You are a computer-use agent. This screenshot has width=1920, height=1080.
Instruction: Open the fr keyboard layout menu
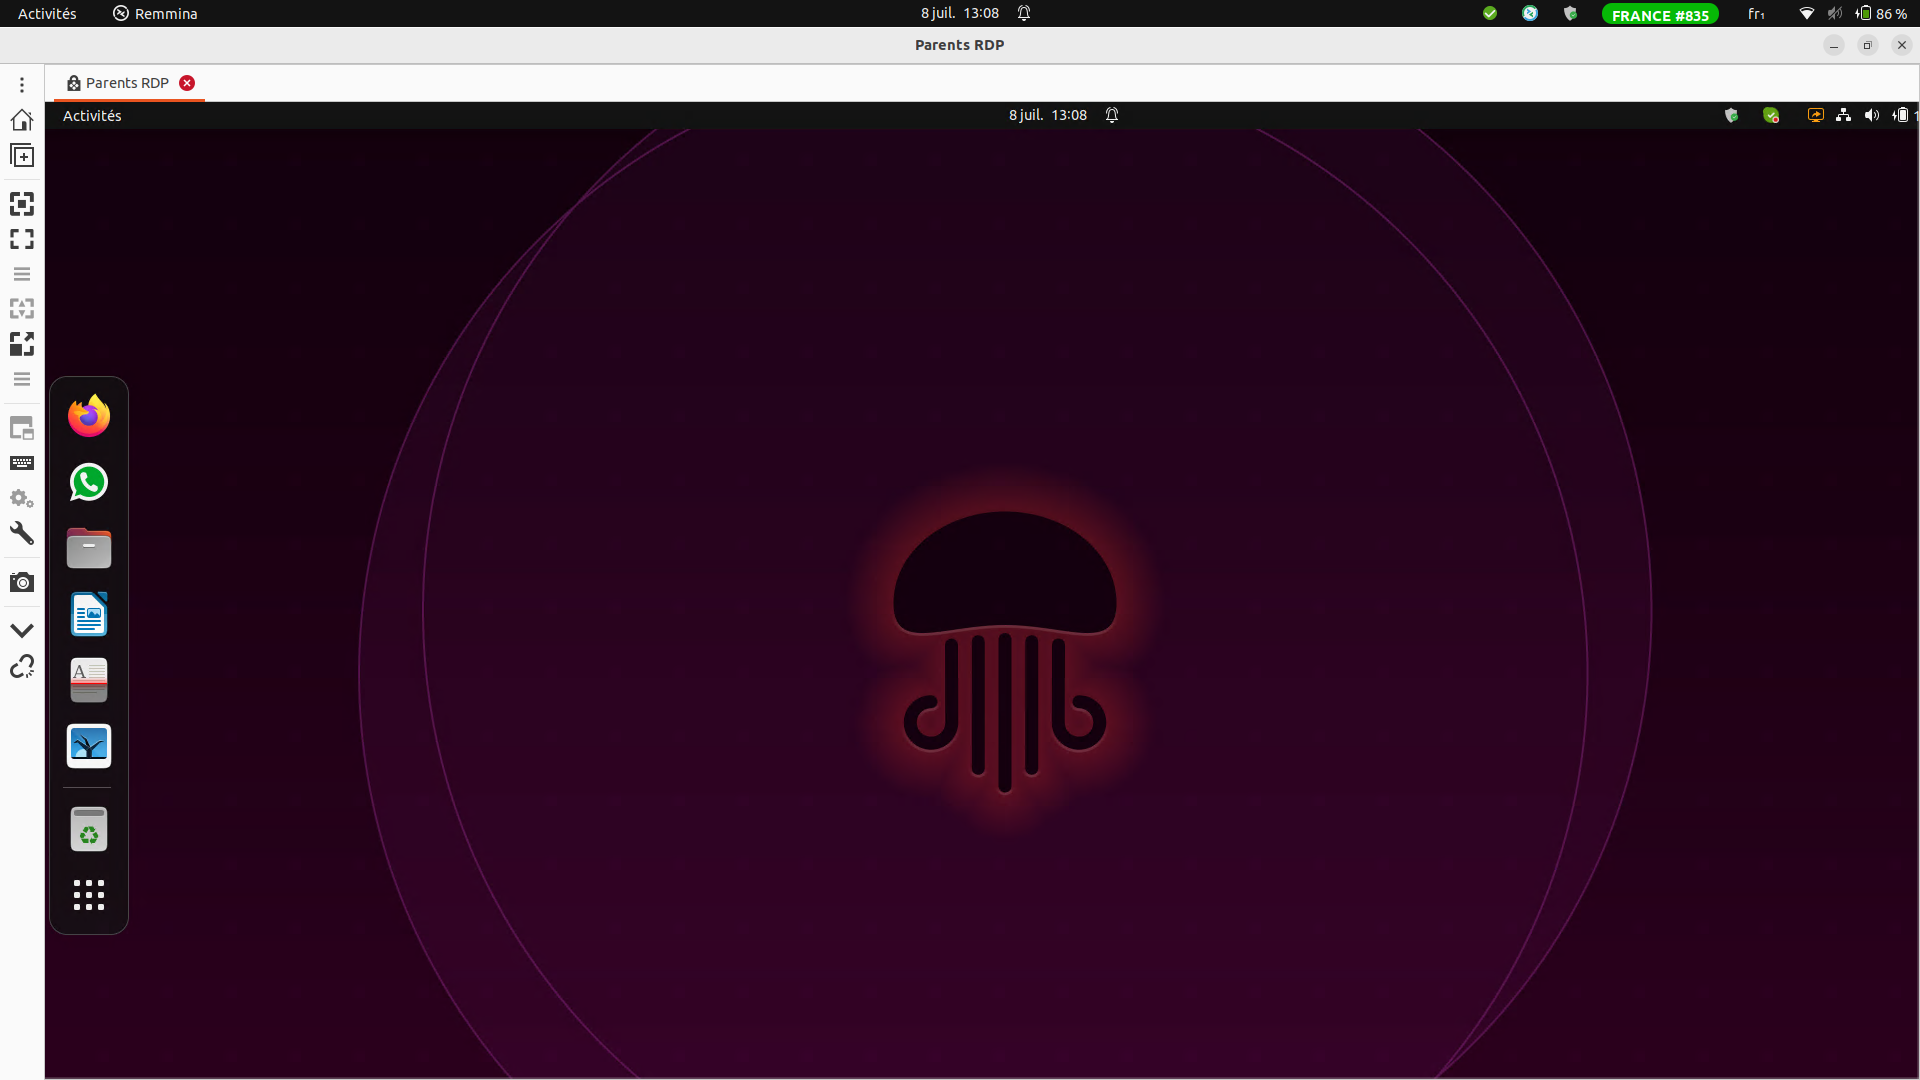coord(1756,14)
